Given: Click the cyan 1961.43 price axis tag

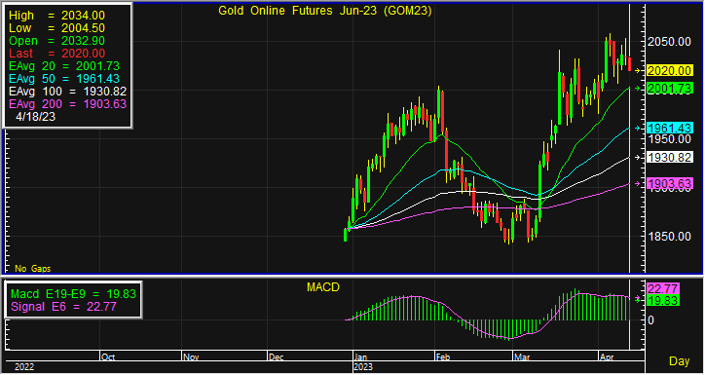Looking at the screenshot, I should pyautogui.click(x=669, y=128).
